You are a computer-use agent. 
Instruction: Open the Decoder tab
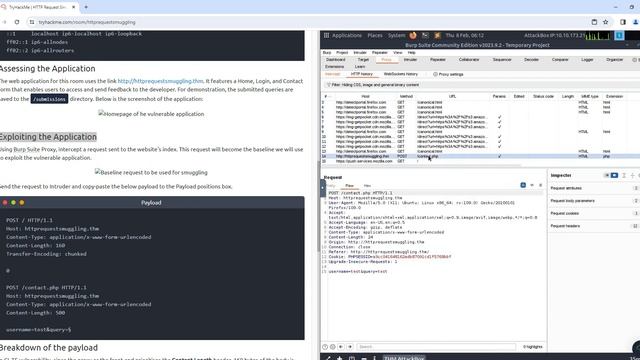click(x=531, y=60)
